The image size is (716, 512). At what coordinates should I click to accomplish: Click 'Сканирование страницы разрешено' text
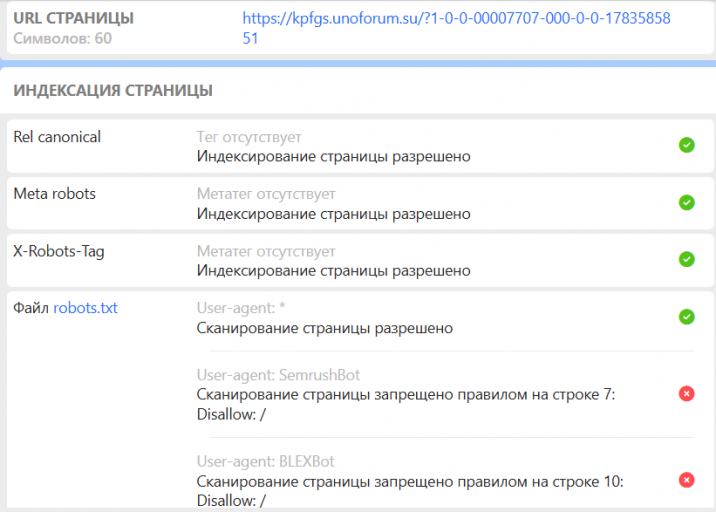[325, 328]
